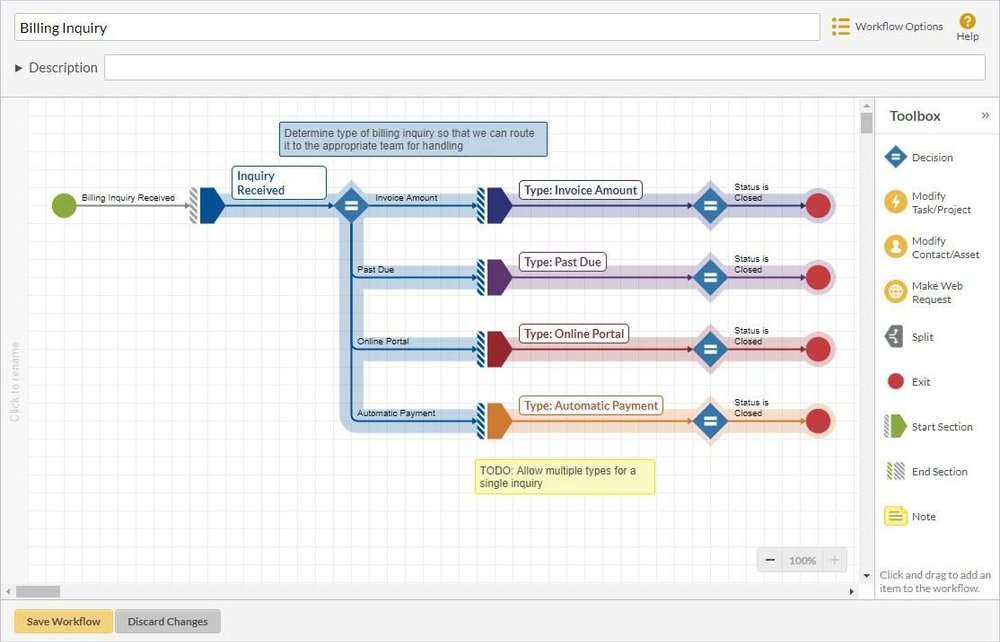The image size is (1000, 642).
Task: Save the workflow
Action: pos(62,621)
